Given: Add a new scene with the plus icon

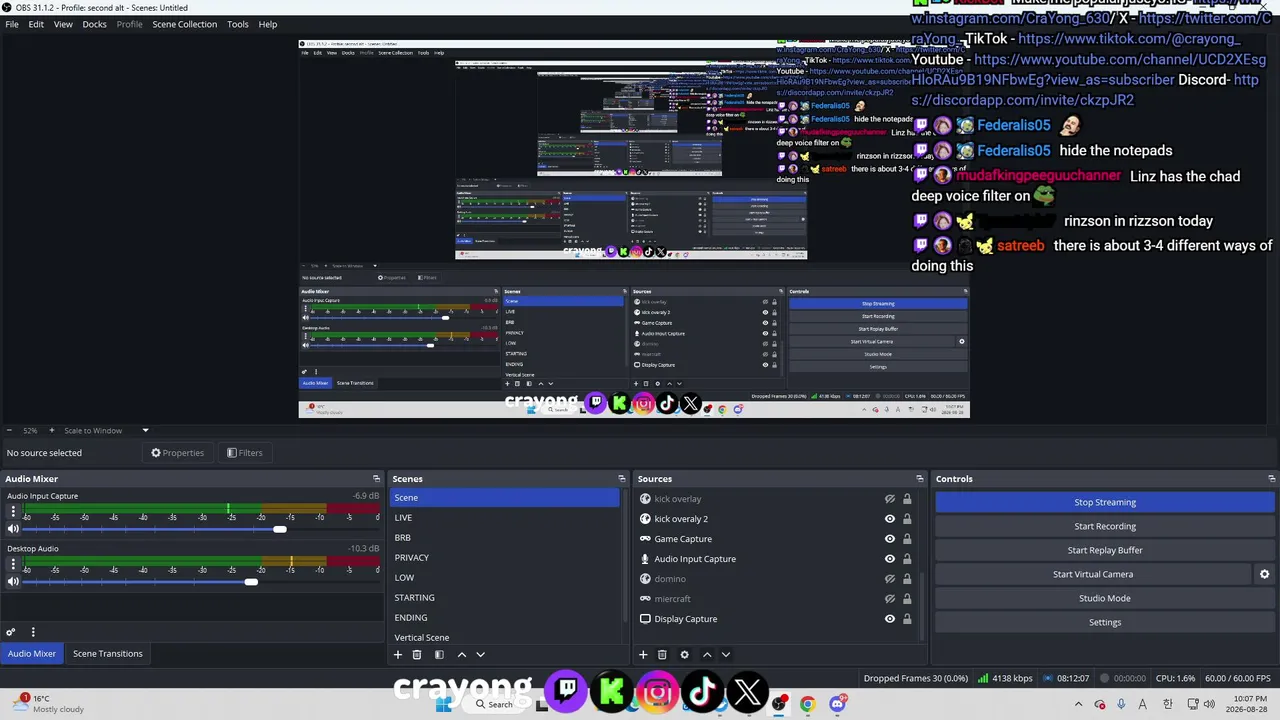Looking at the screenshot, I should [398, 655].
